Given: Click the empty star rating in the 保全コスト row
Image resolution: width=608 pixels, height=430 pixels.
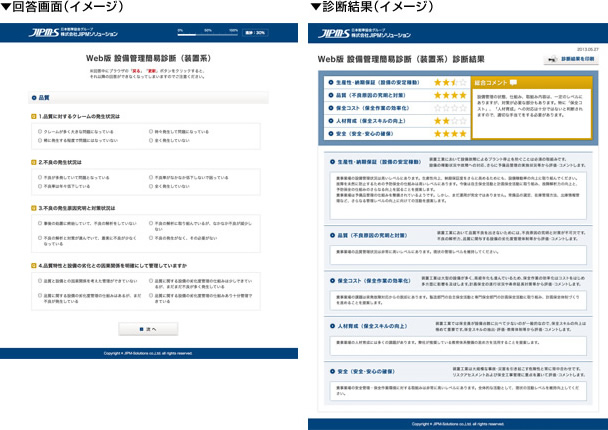Looking at the screenshot, I should click(x=450, y=108).
